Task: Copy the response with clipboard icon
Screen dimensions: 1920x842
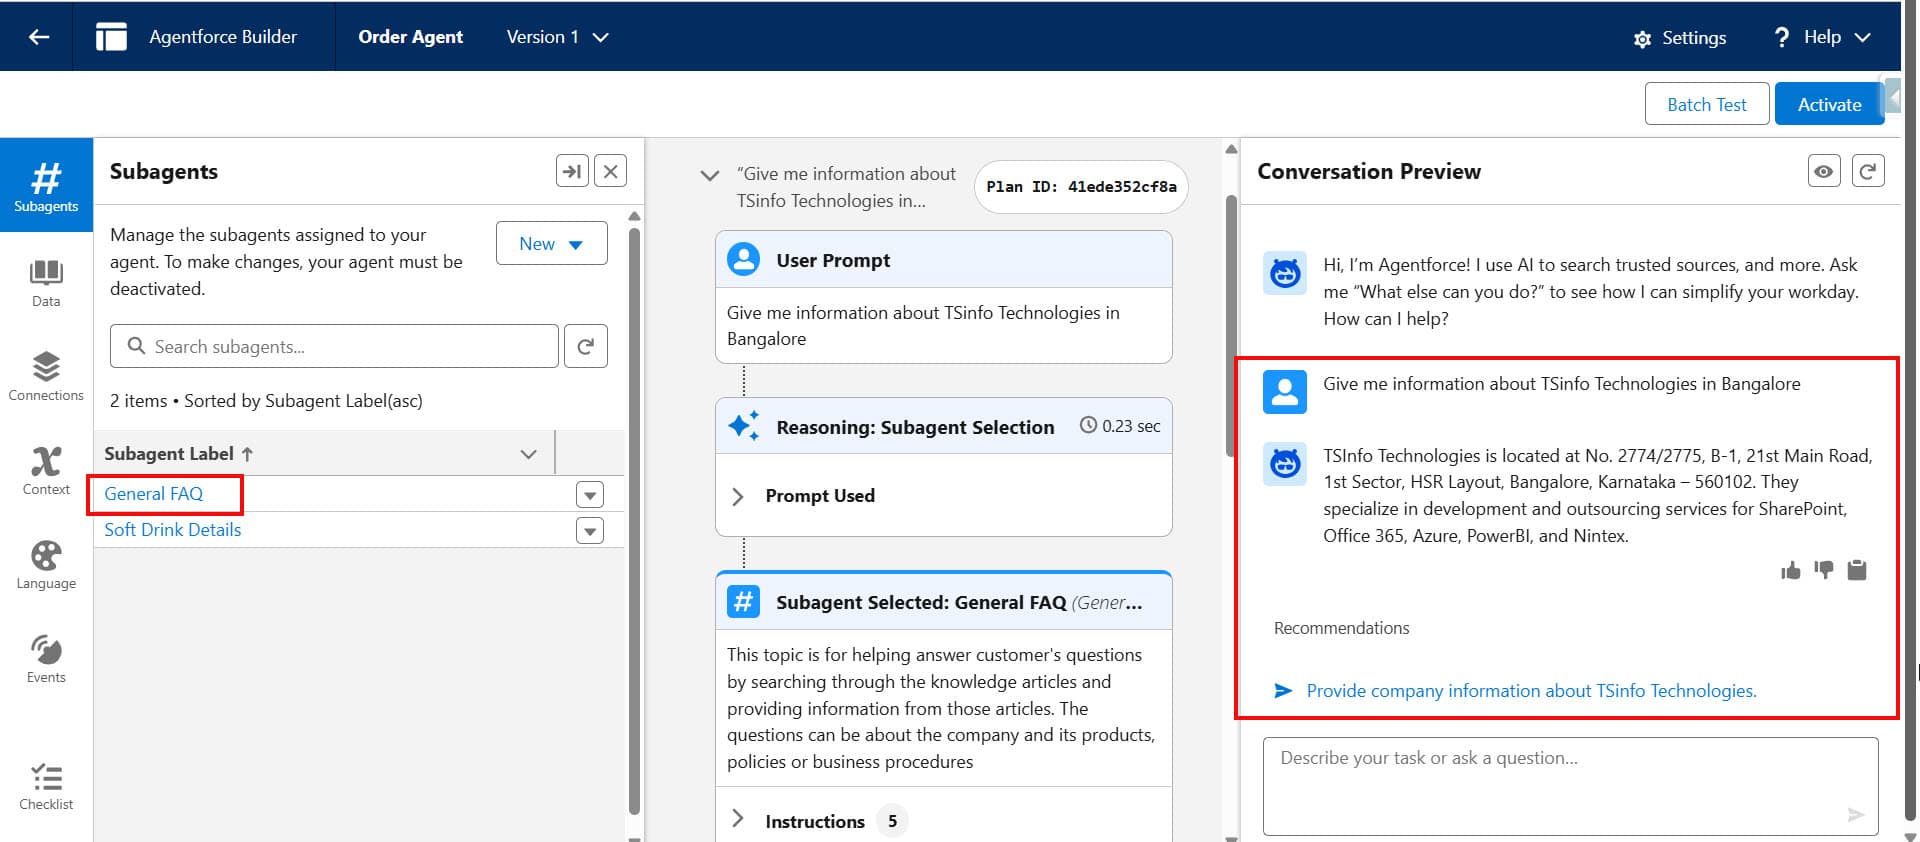Action: tap(1857, 570)
